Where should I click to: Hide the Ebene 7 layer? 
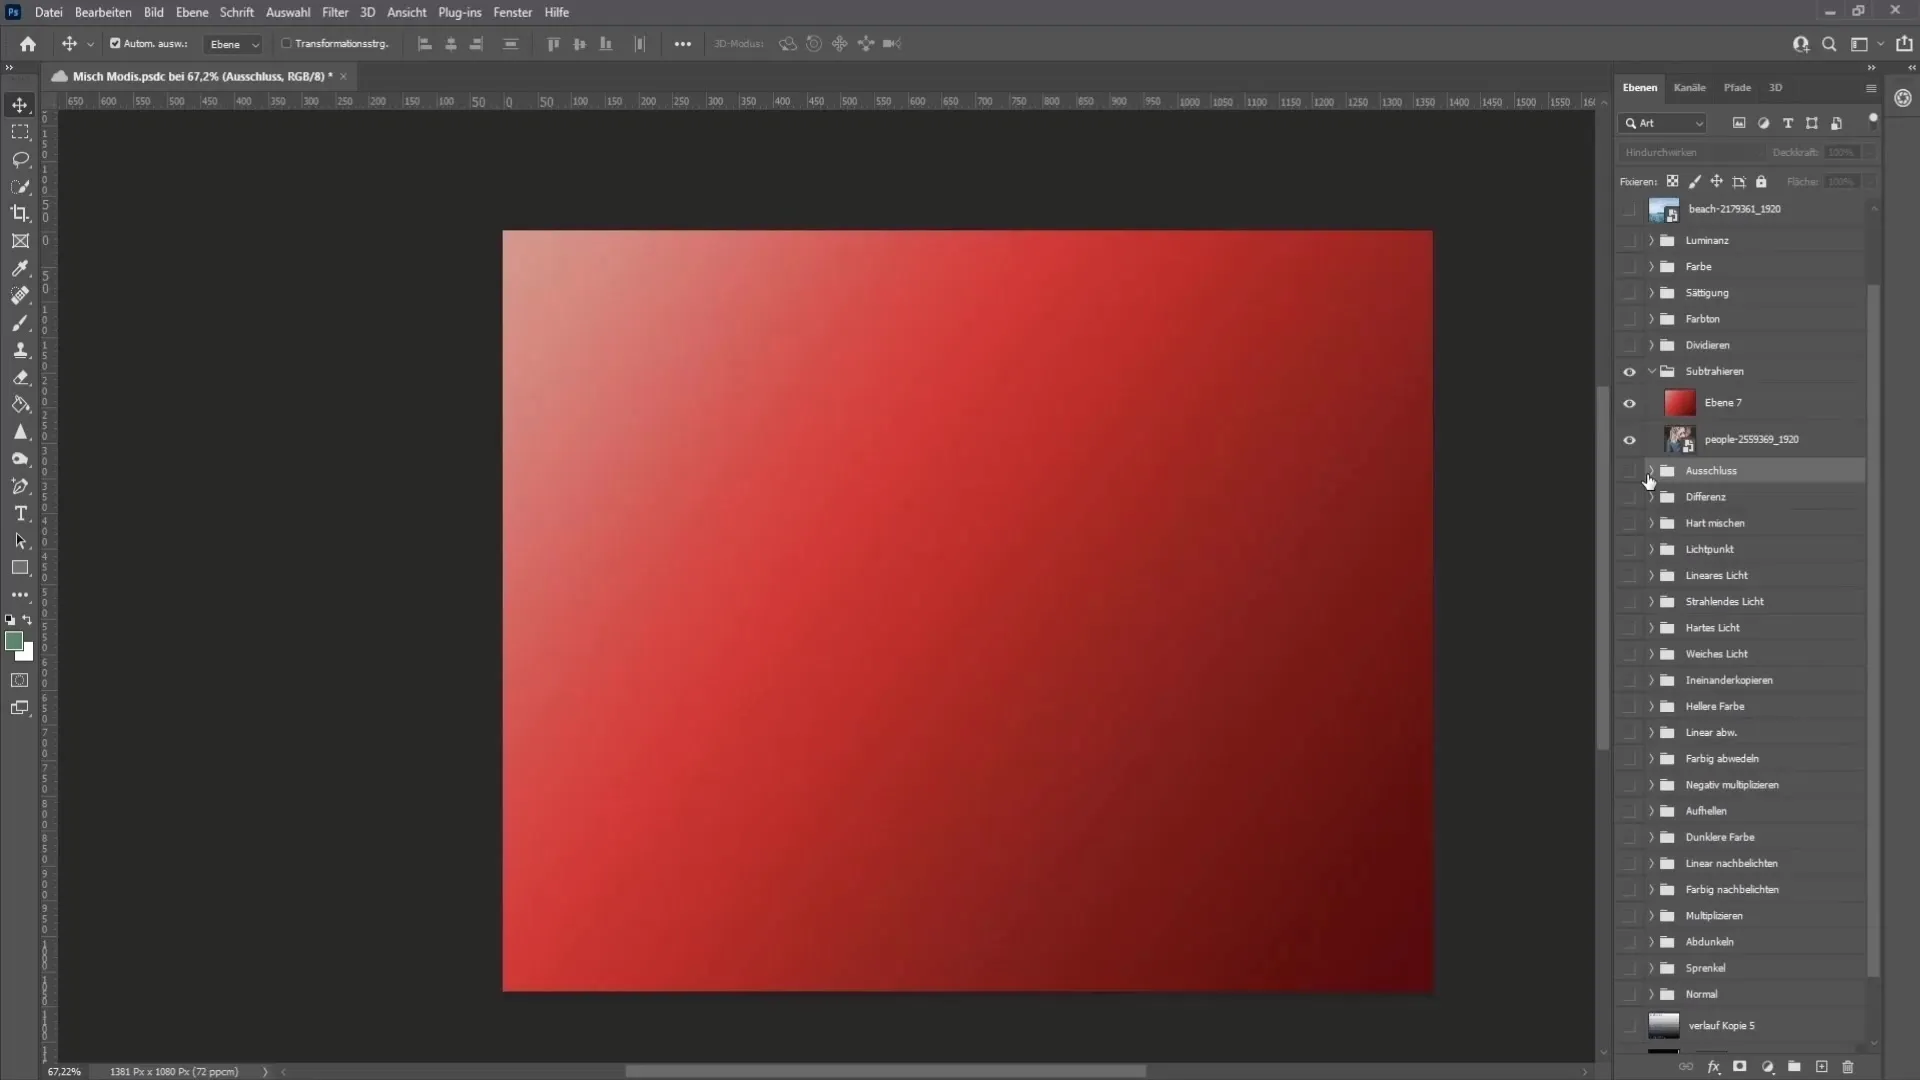[x=1629, y=404]
